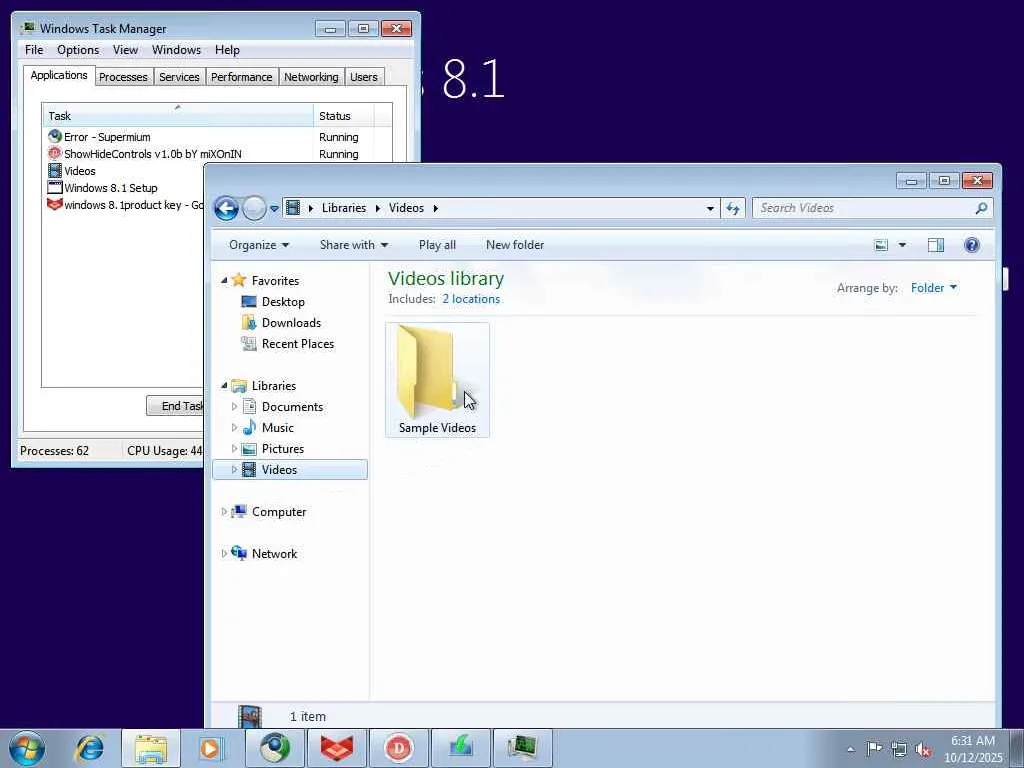The height and width of the screenshot is (768, 1024).
Task: Click the green arrow setup taskbar icon
Action: (460, 748)
